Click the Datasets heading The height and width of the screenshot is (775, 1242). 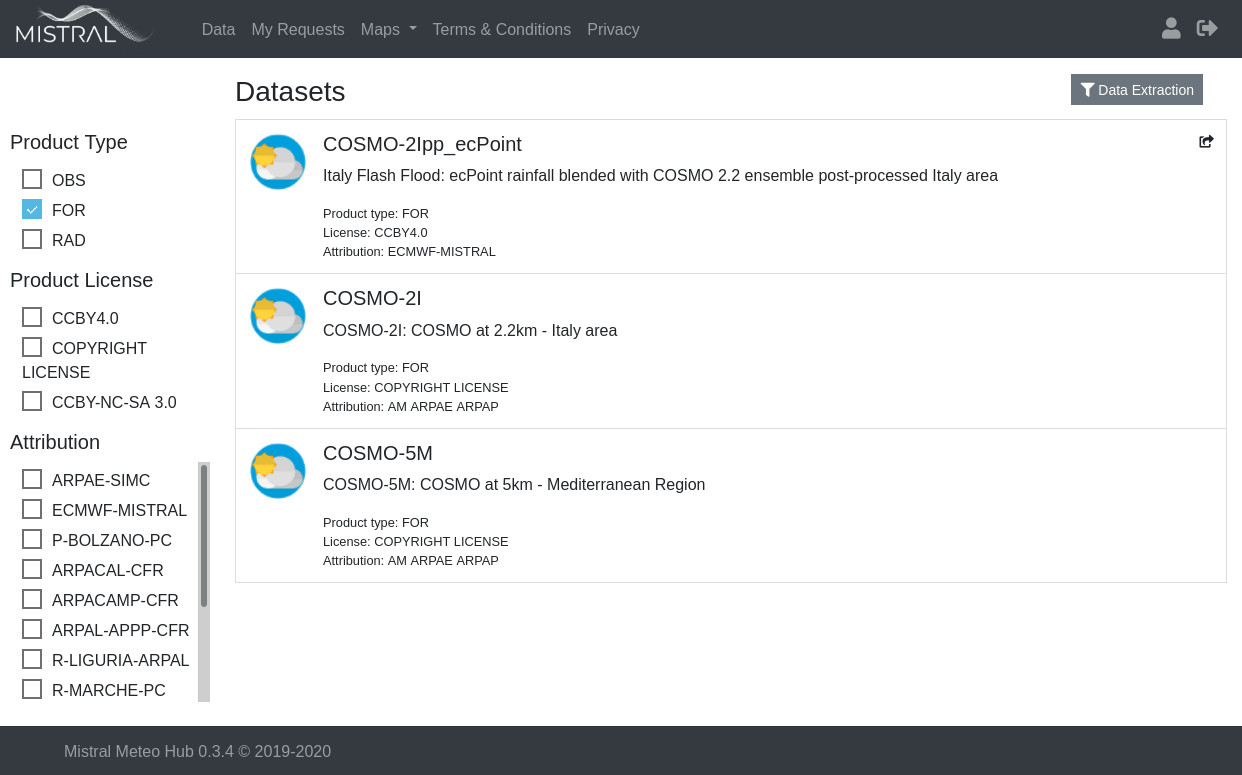pos(290,92)
